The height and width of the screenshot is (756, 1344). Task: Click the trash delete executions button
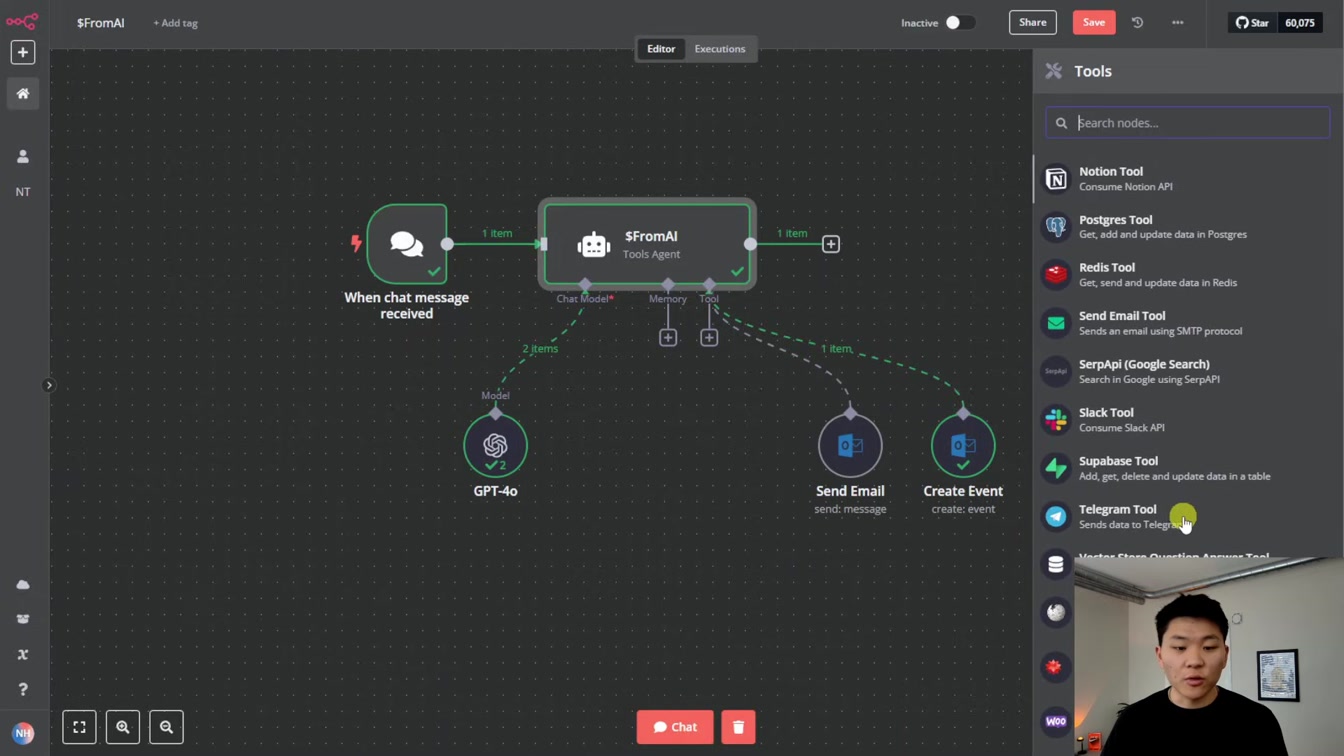tap(738, 727)
